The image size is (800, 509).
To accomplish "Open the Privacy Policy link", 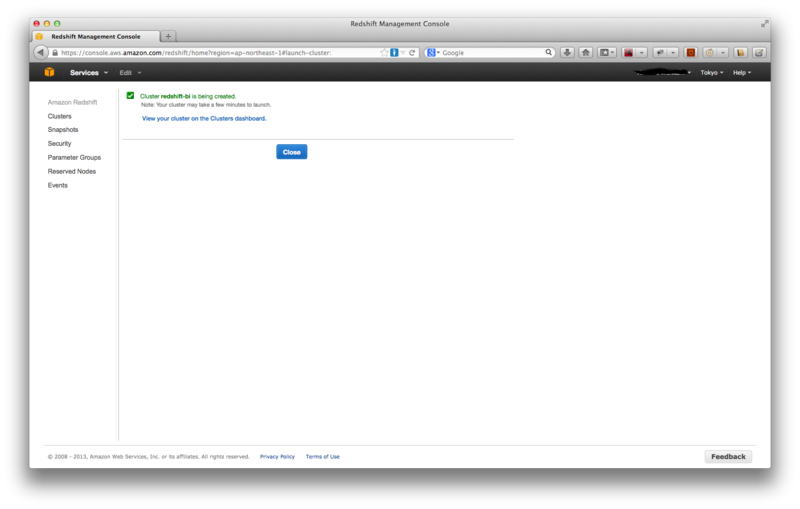I will (277, 456).
